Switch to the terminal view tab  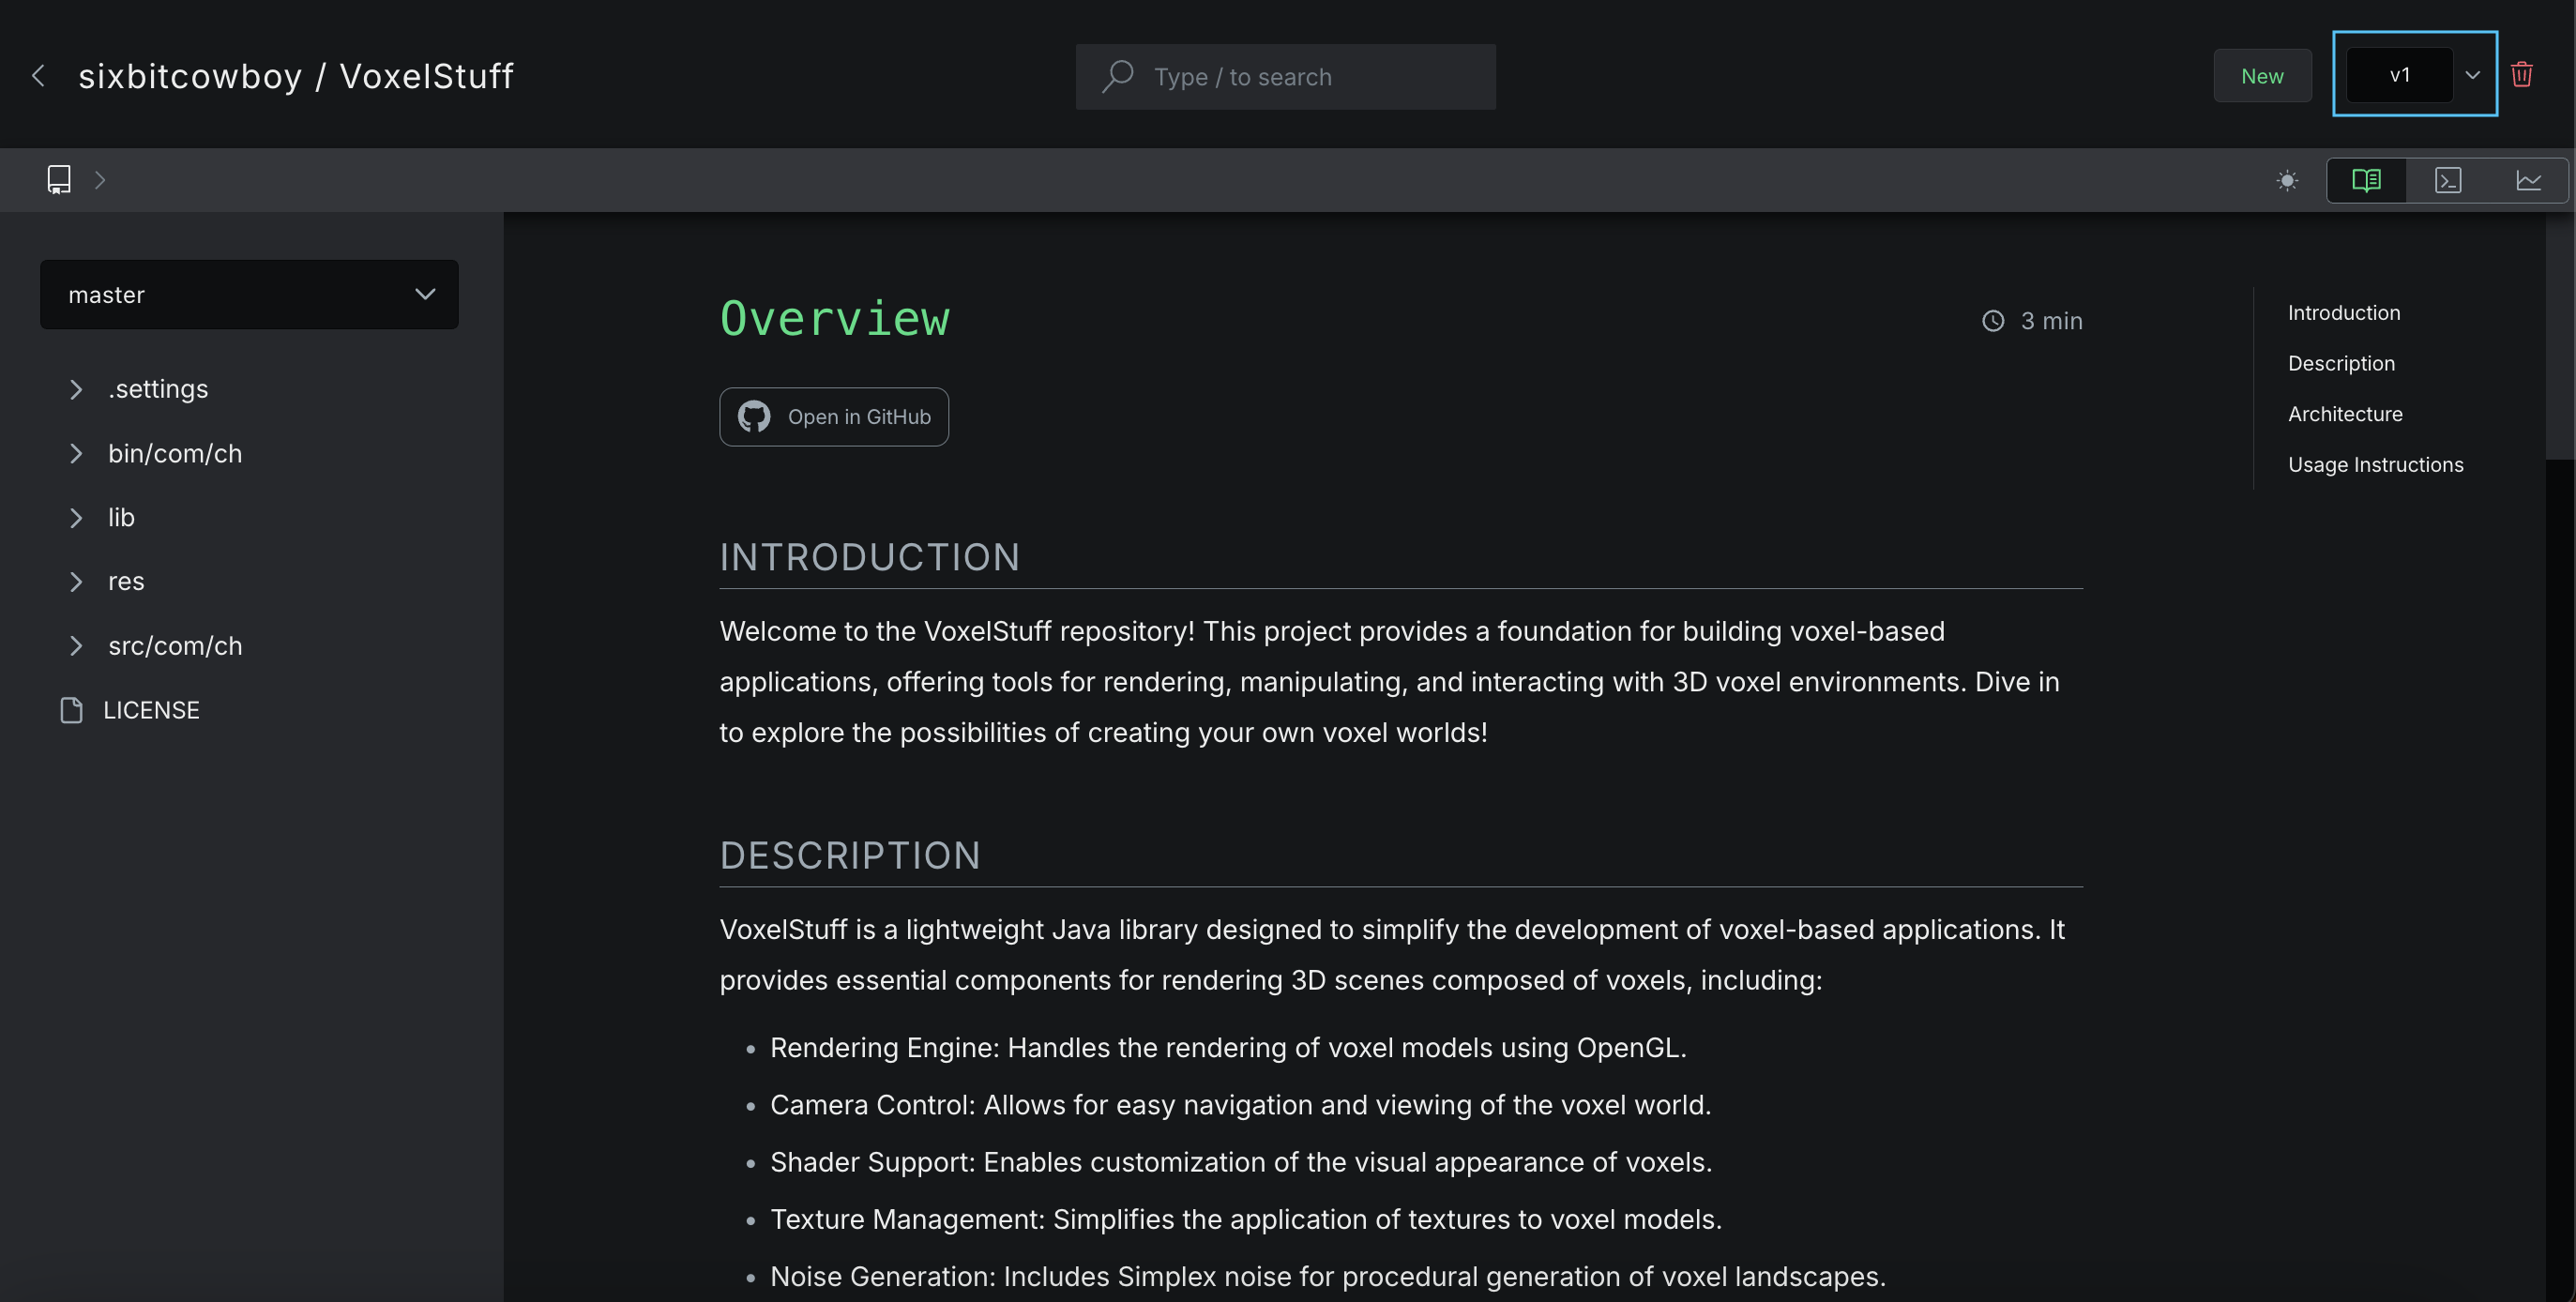coord(2447,180)
